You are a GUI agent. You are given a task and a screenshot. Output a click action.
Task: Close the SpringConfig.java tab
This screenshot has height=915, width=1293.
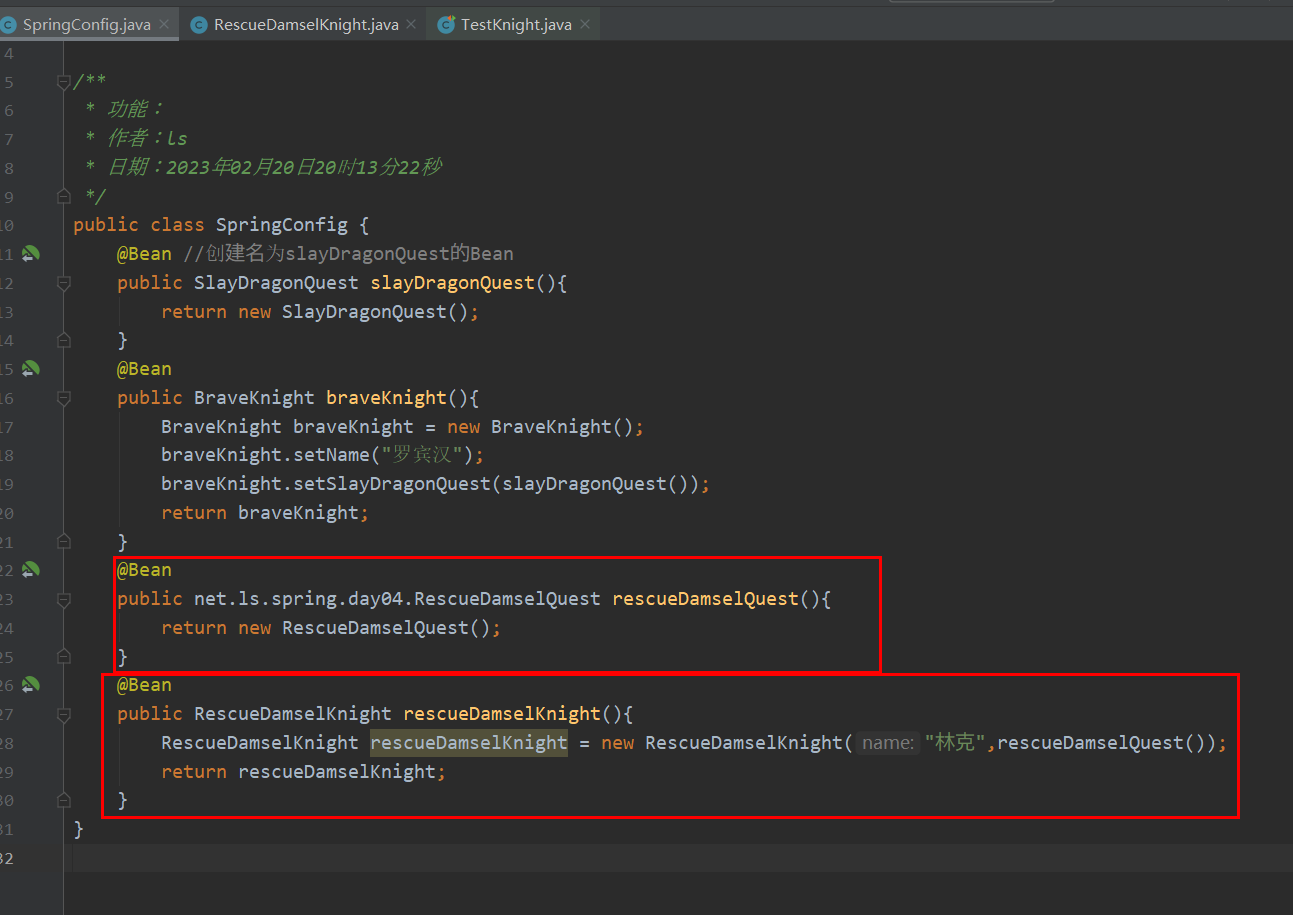pyautogui.click(x=164, y=25)
